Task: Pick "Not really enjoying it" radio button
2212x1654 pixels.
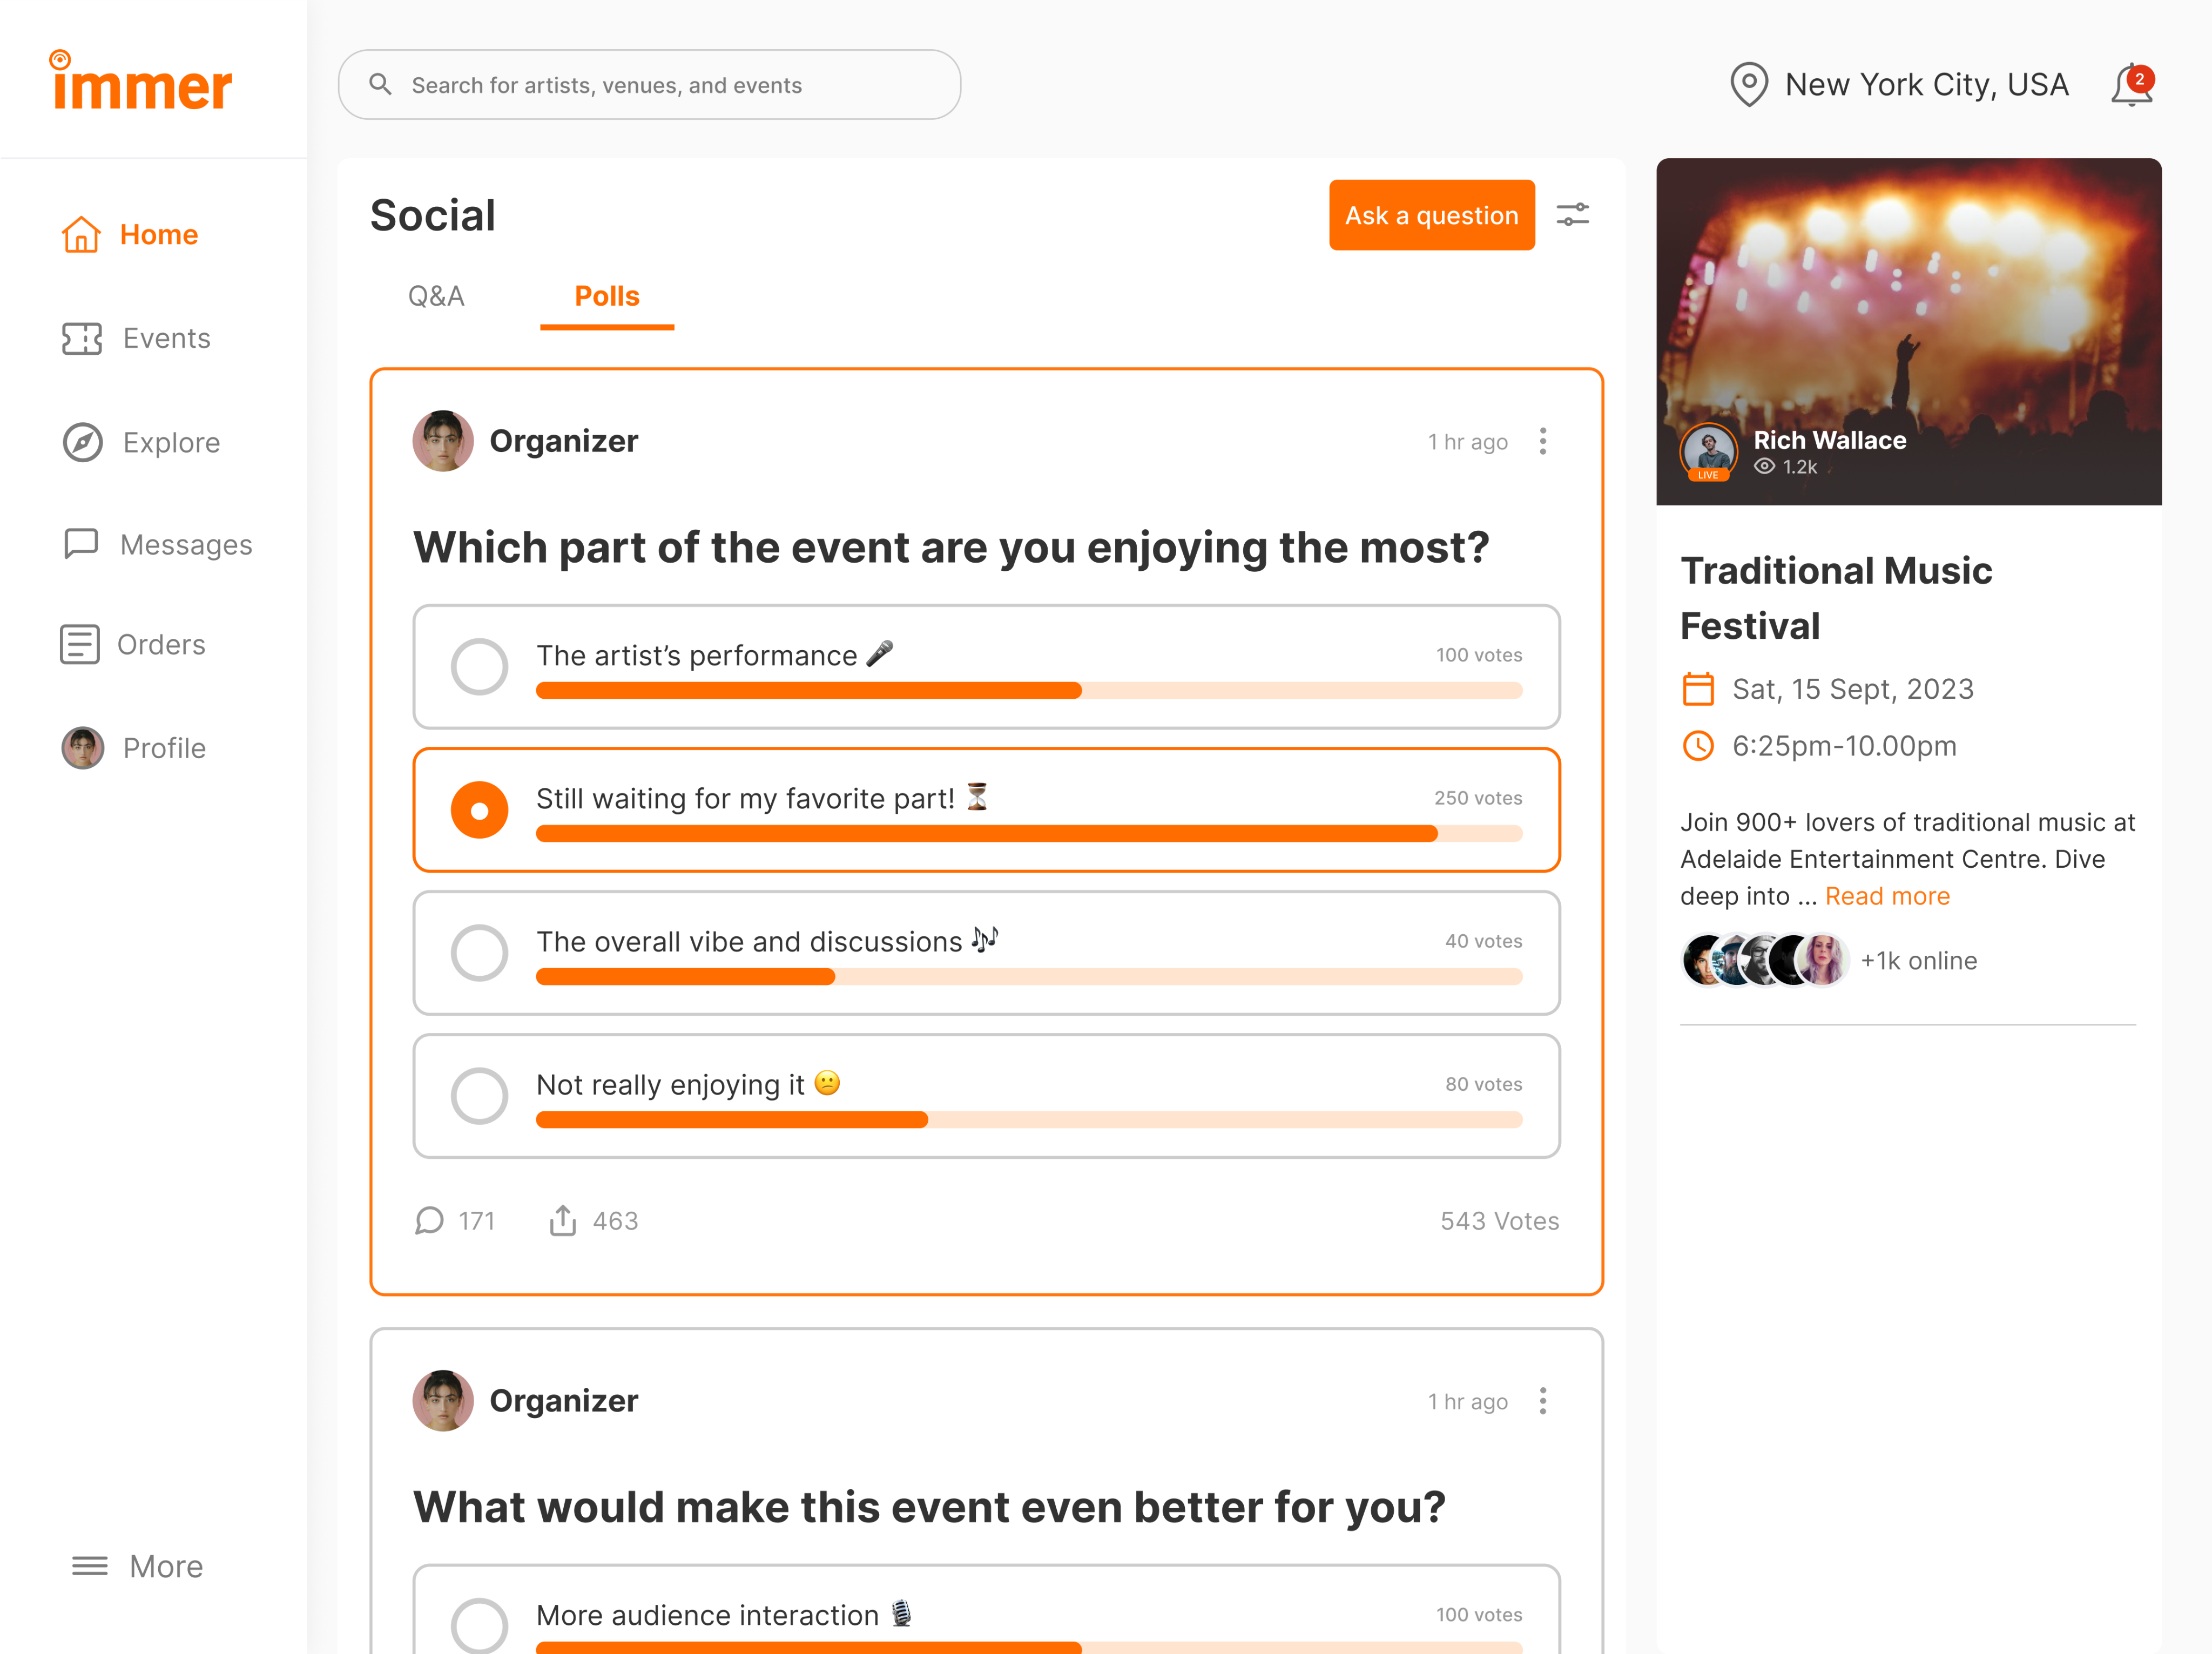Action: [480, 1096]
